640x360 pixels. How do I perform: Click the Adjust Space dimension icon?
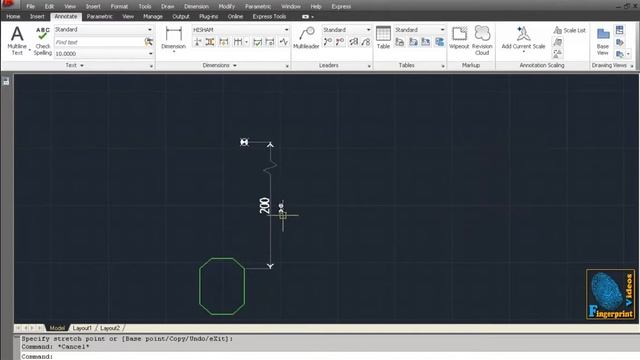click(210, 42)
